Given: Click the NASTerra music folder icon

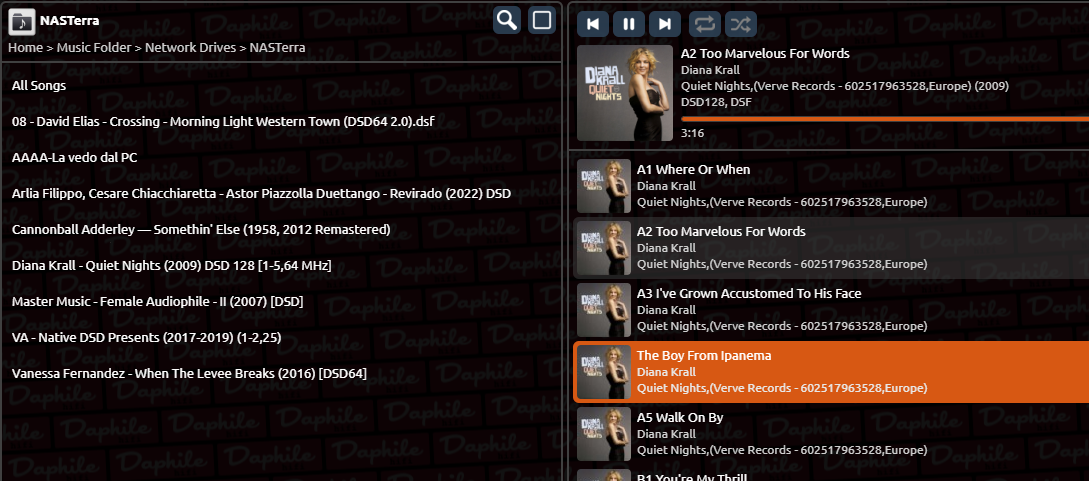Looking at the screenshot, I should click(22, 22).
